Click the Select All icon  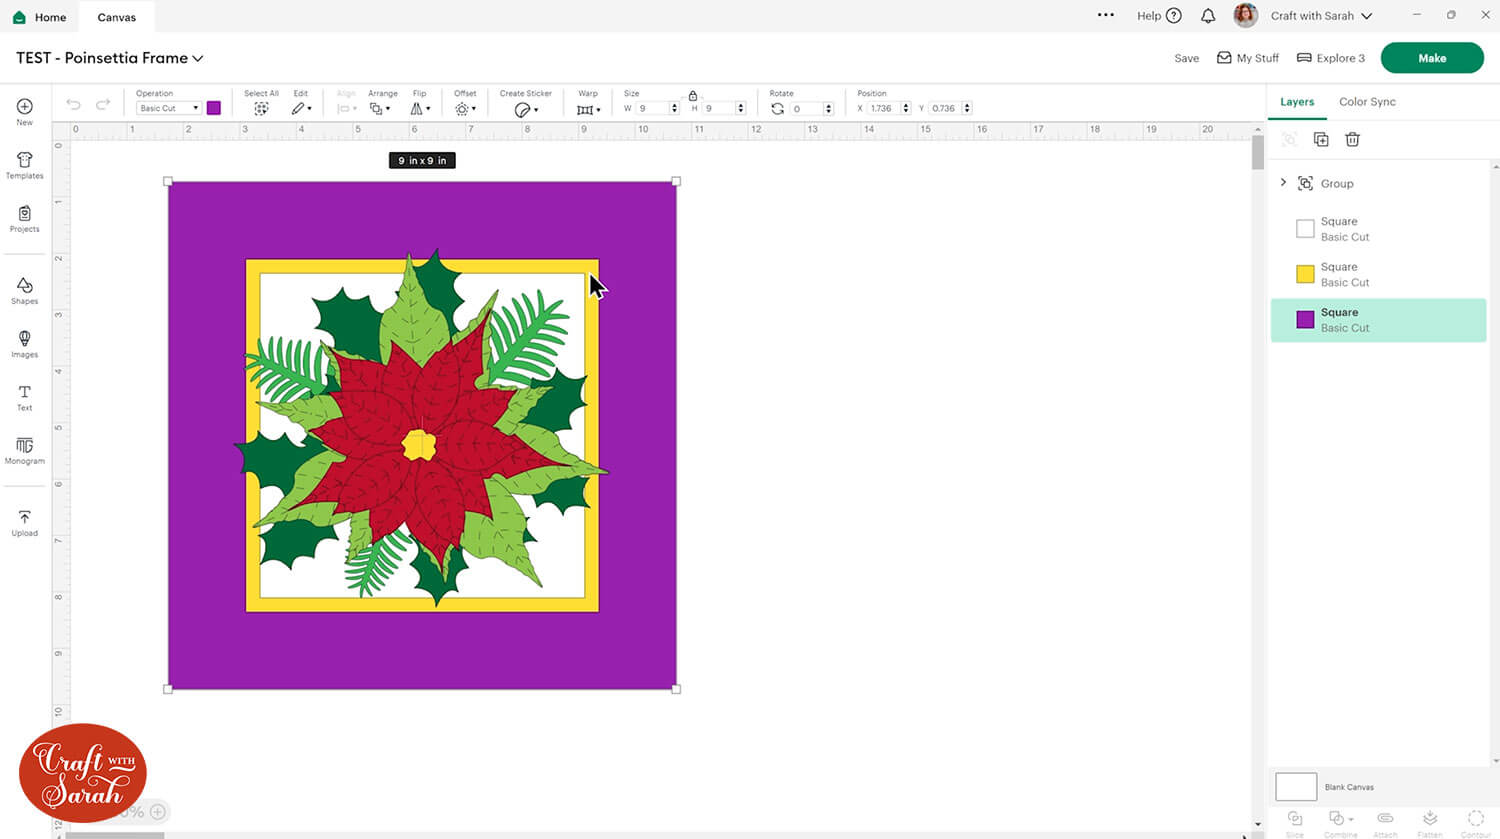(261, 108)
